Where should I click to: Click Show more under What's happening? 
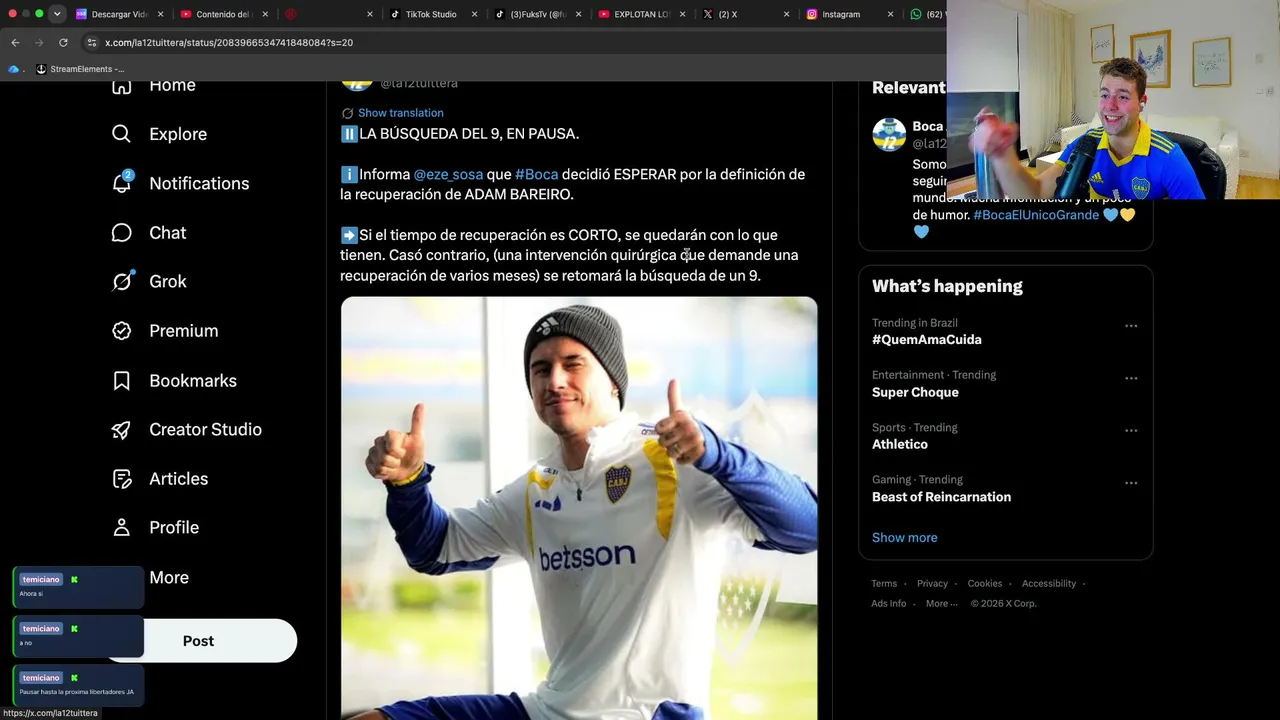pyautogui.click(x=904, y=538)
